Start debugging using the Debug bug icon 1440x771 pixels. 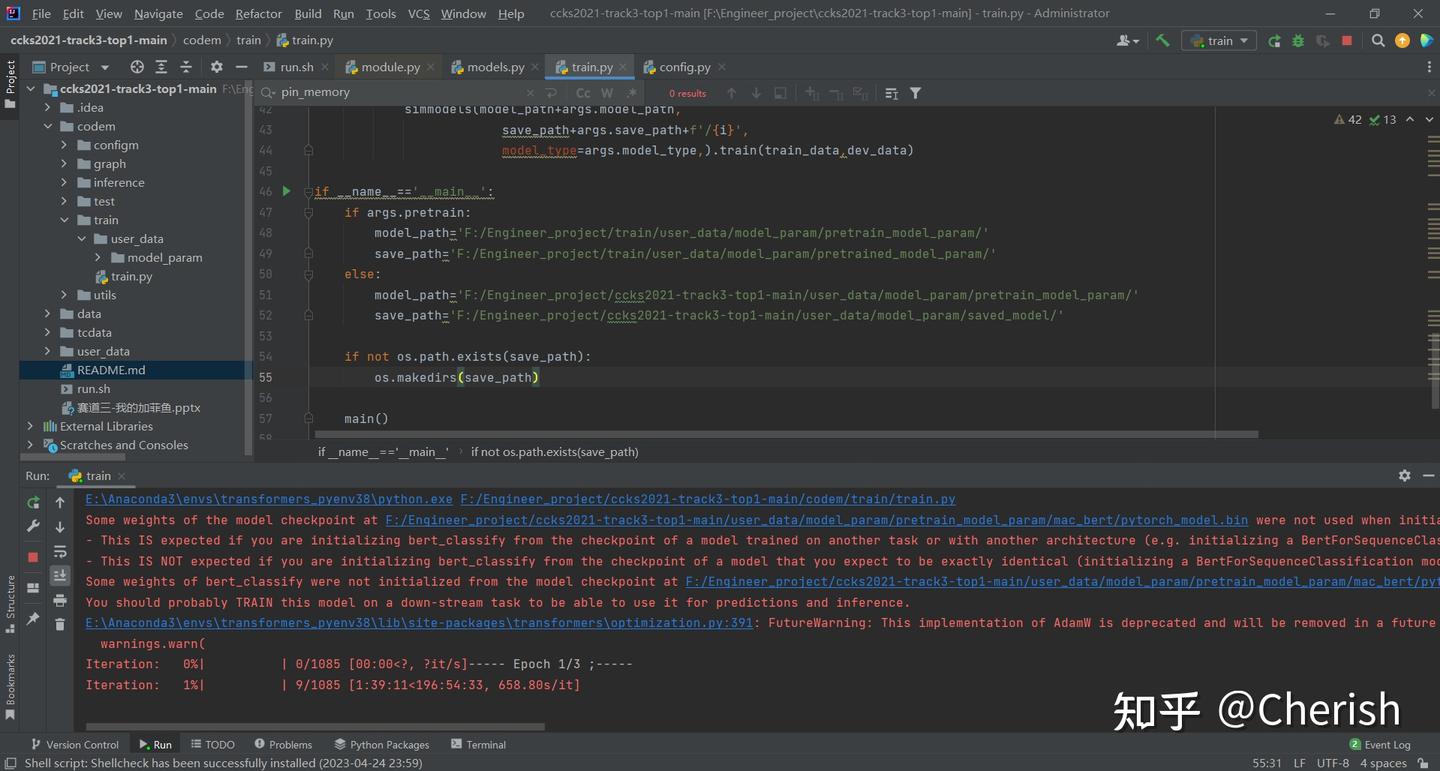point(1297,40)
